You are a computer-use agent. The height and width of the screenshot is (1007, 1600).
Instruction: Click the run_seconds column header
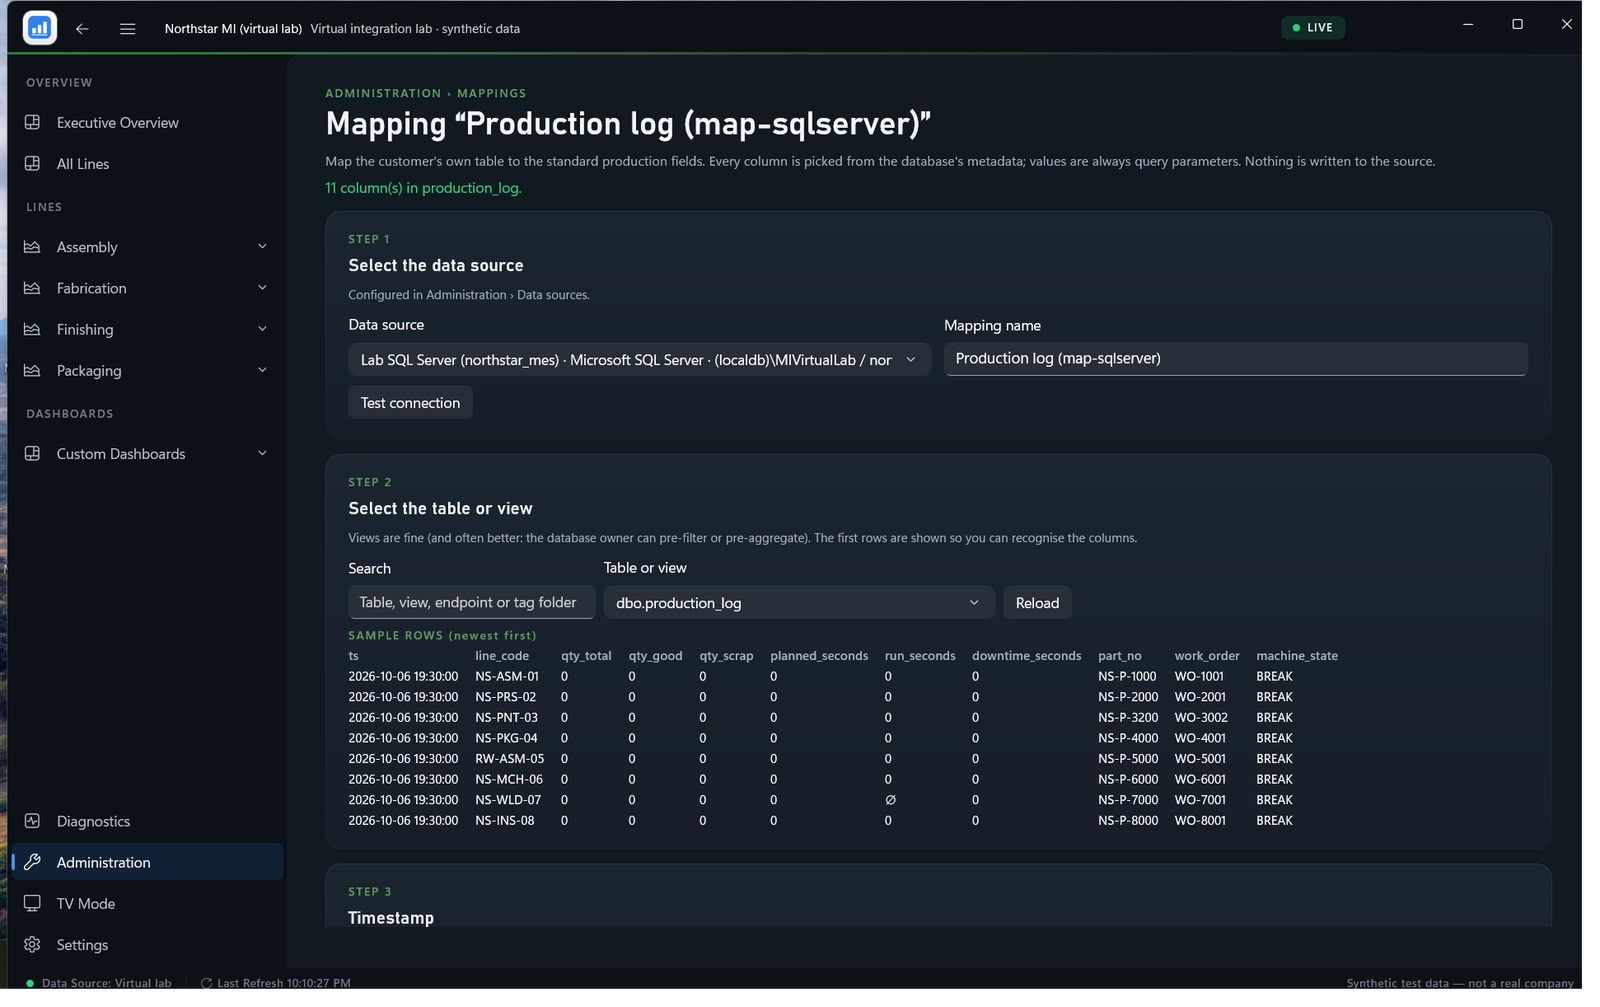click(x=920, y=656)
